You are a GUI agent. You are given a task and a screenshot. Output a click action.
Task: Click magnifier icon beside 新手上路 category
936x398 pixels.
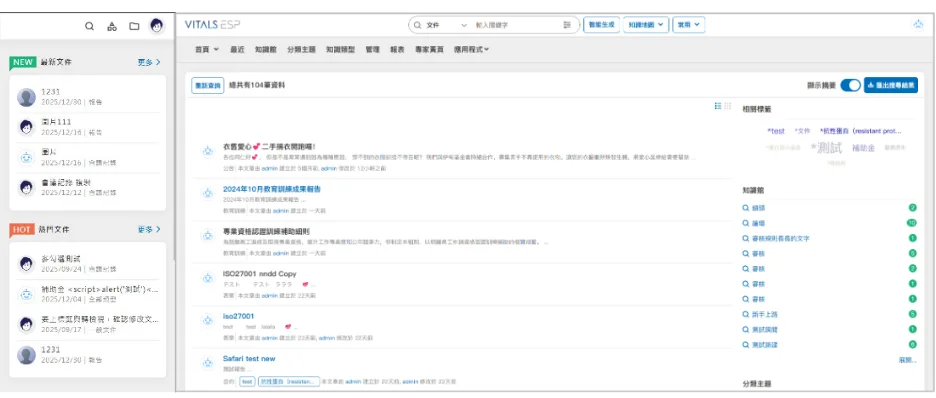point(745,314)
